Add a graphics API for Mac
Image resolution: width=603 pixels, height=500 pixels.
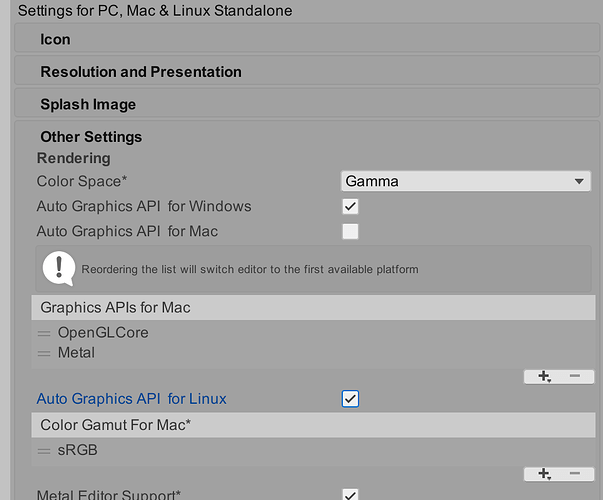pyautogui.click(x=544, y=376)
